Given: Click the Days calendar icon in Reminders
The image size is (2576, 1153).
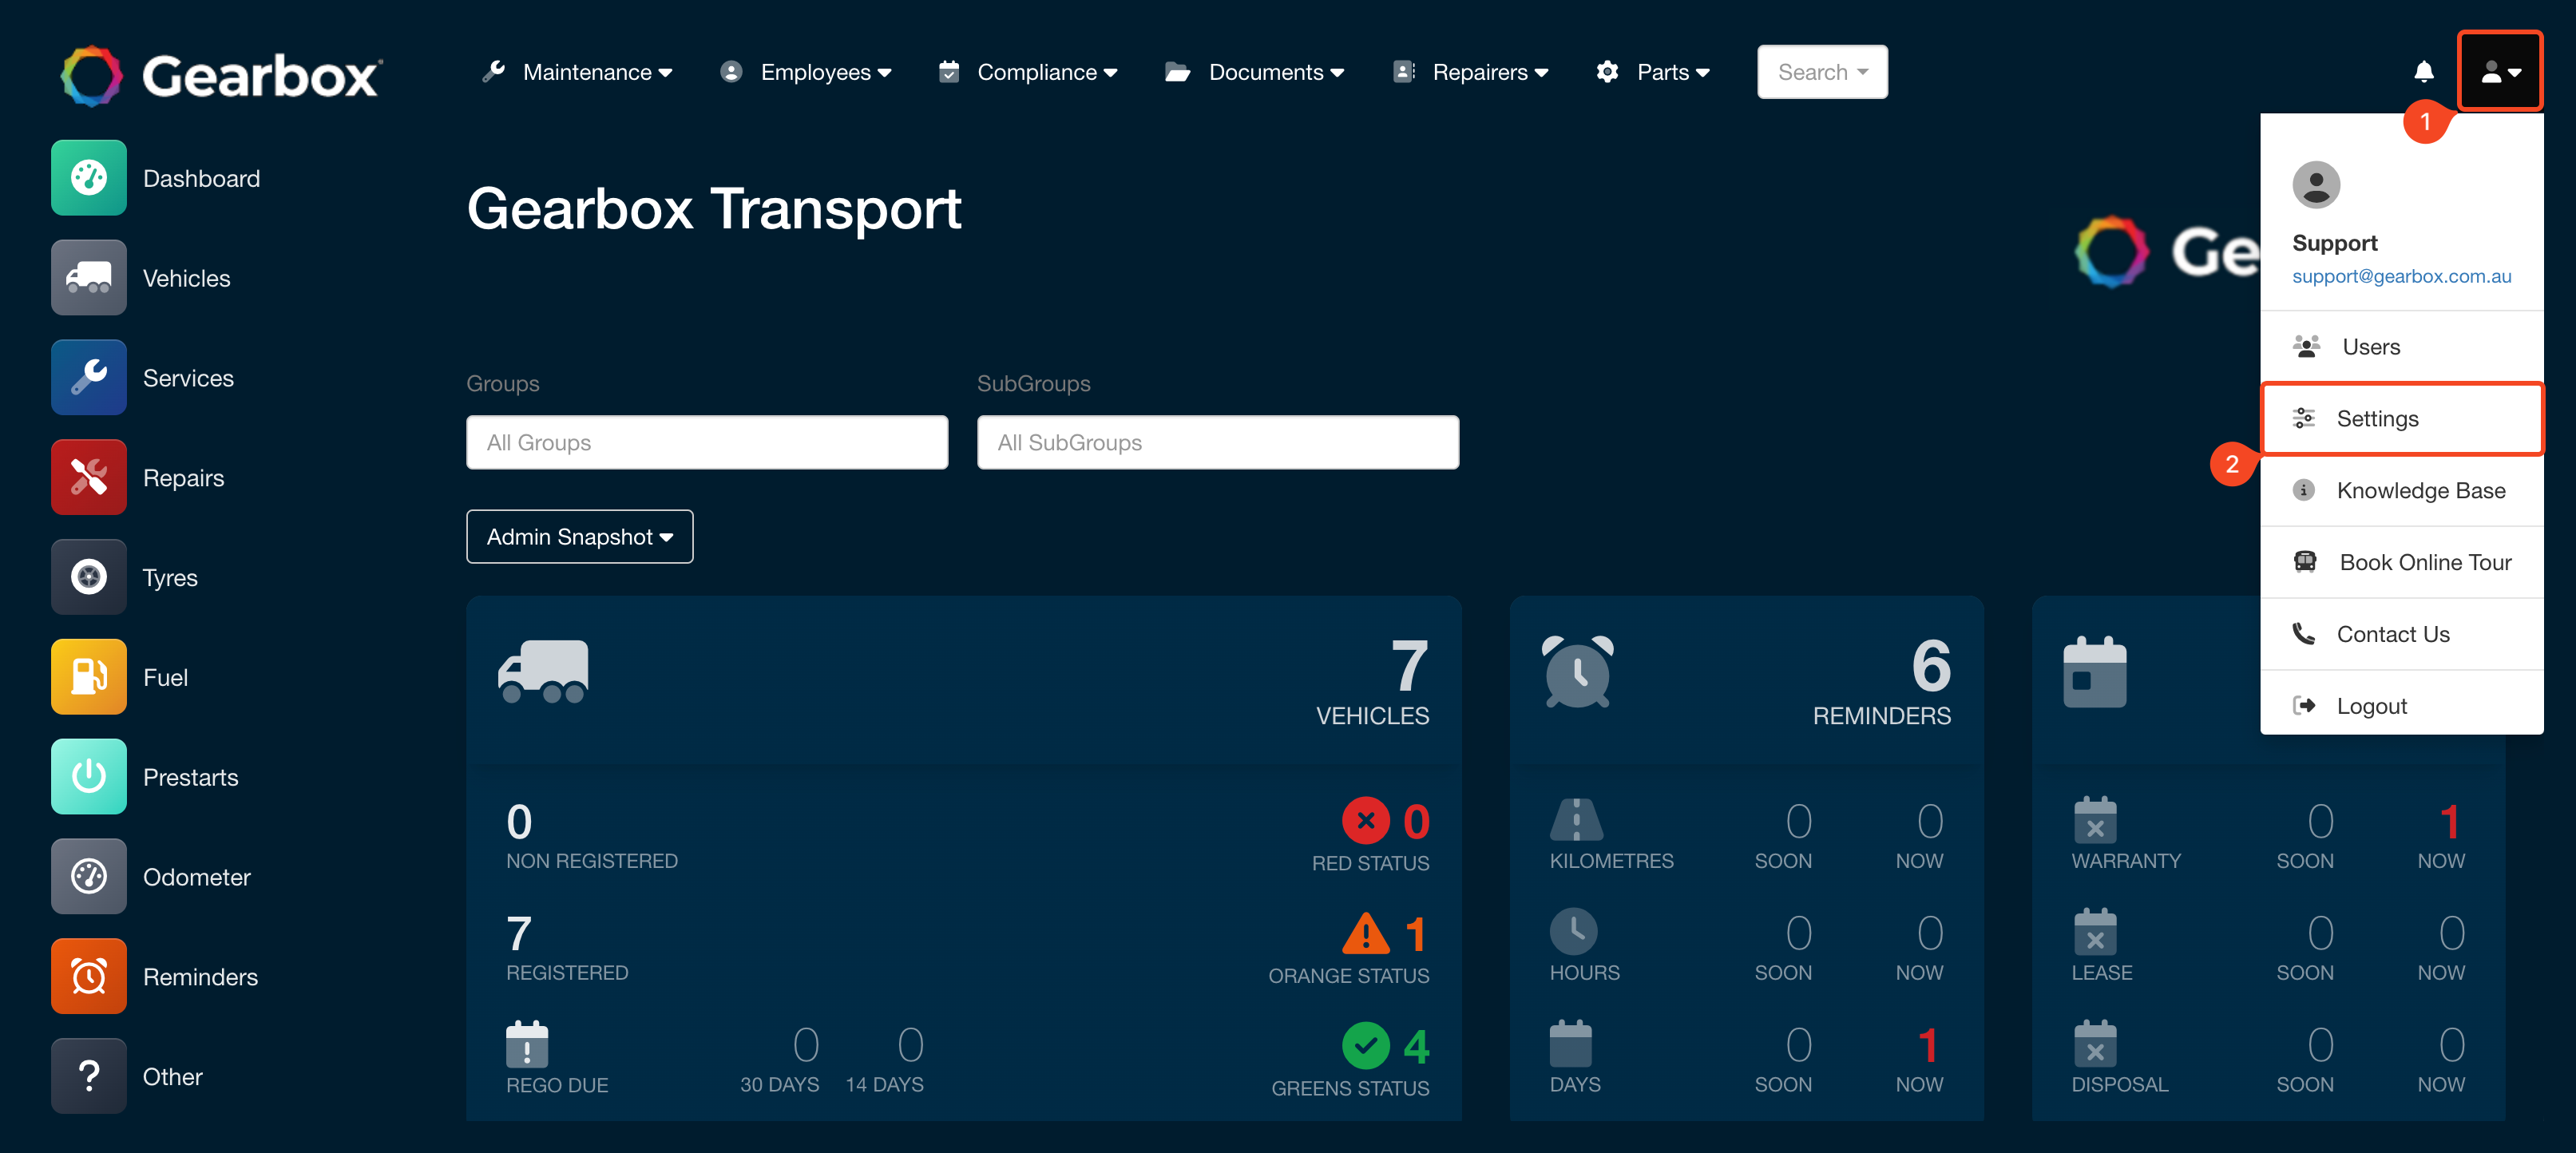Looking at the screenshot, I should point(1570,1044).
